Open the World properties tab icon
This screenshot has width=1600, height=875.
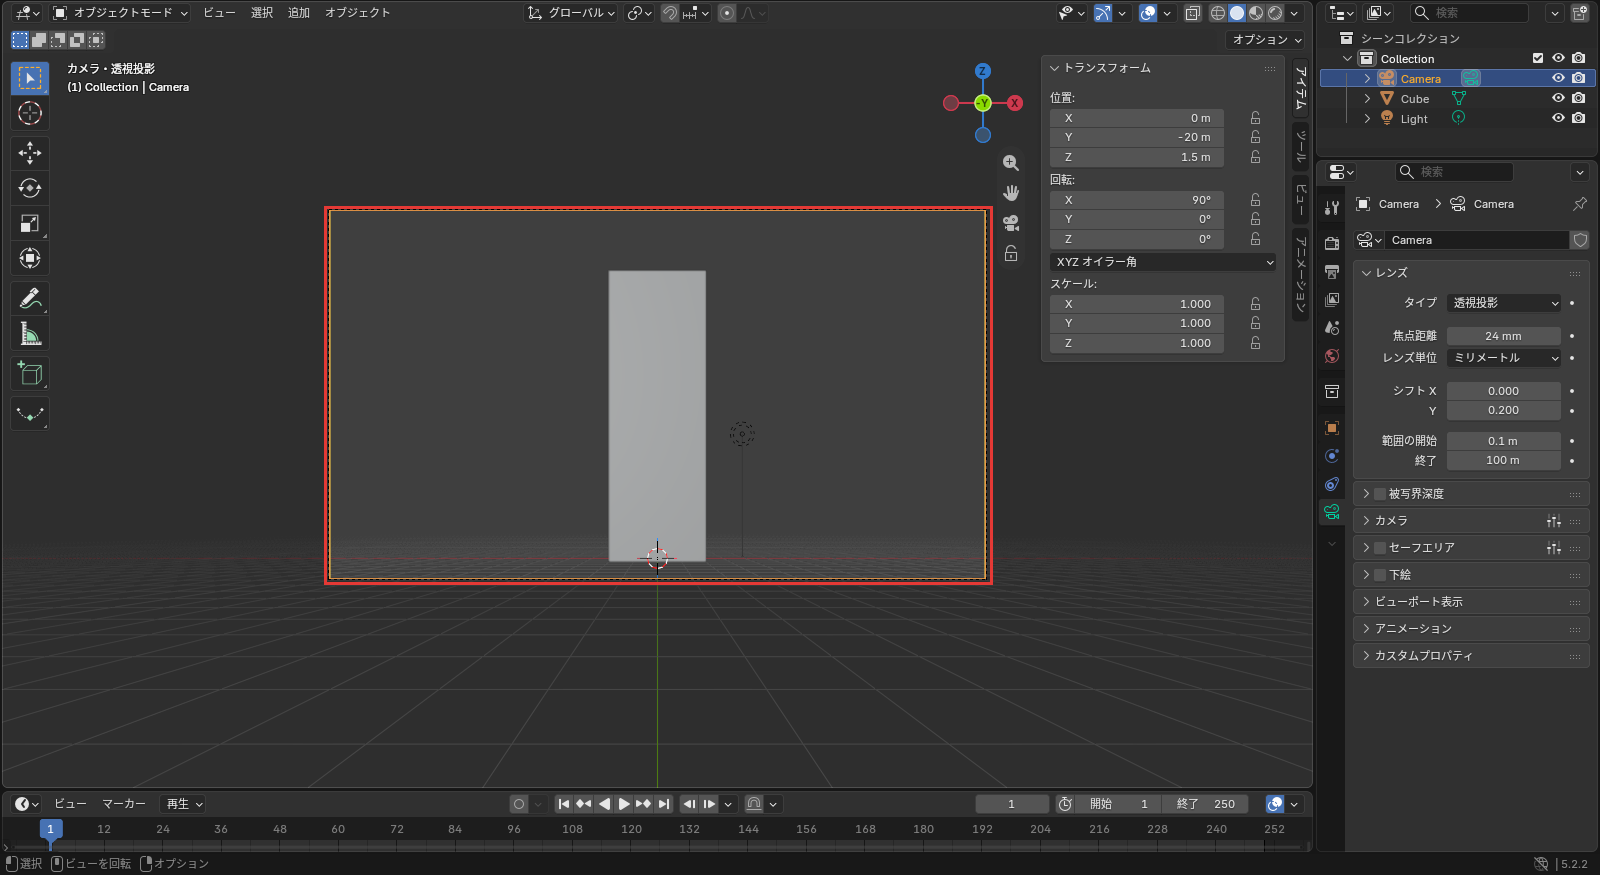(1332, 356)
